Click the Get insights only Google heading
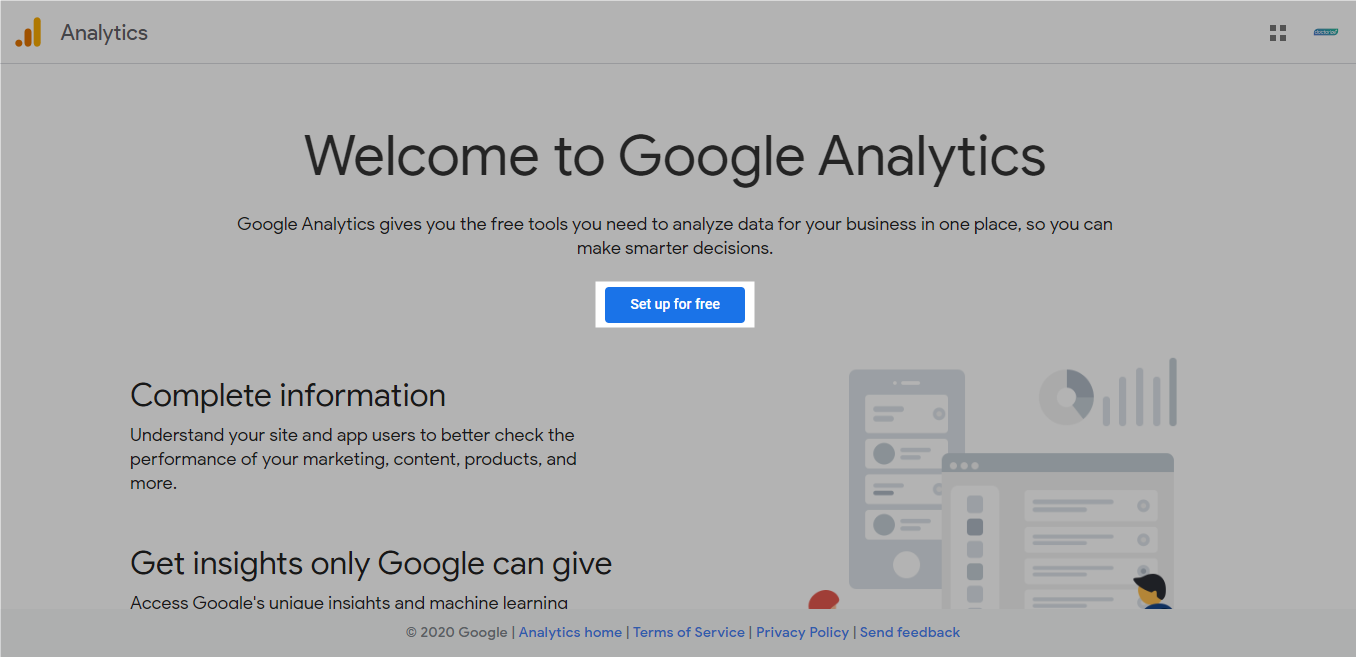Screen dimensions: 1356x657 click(x=371, y=563)
